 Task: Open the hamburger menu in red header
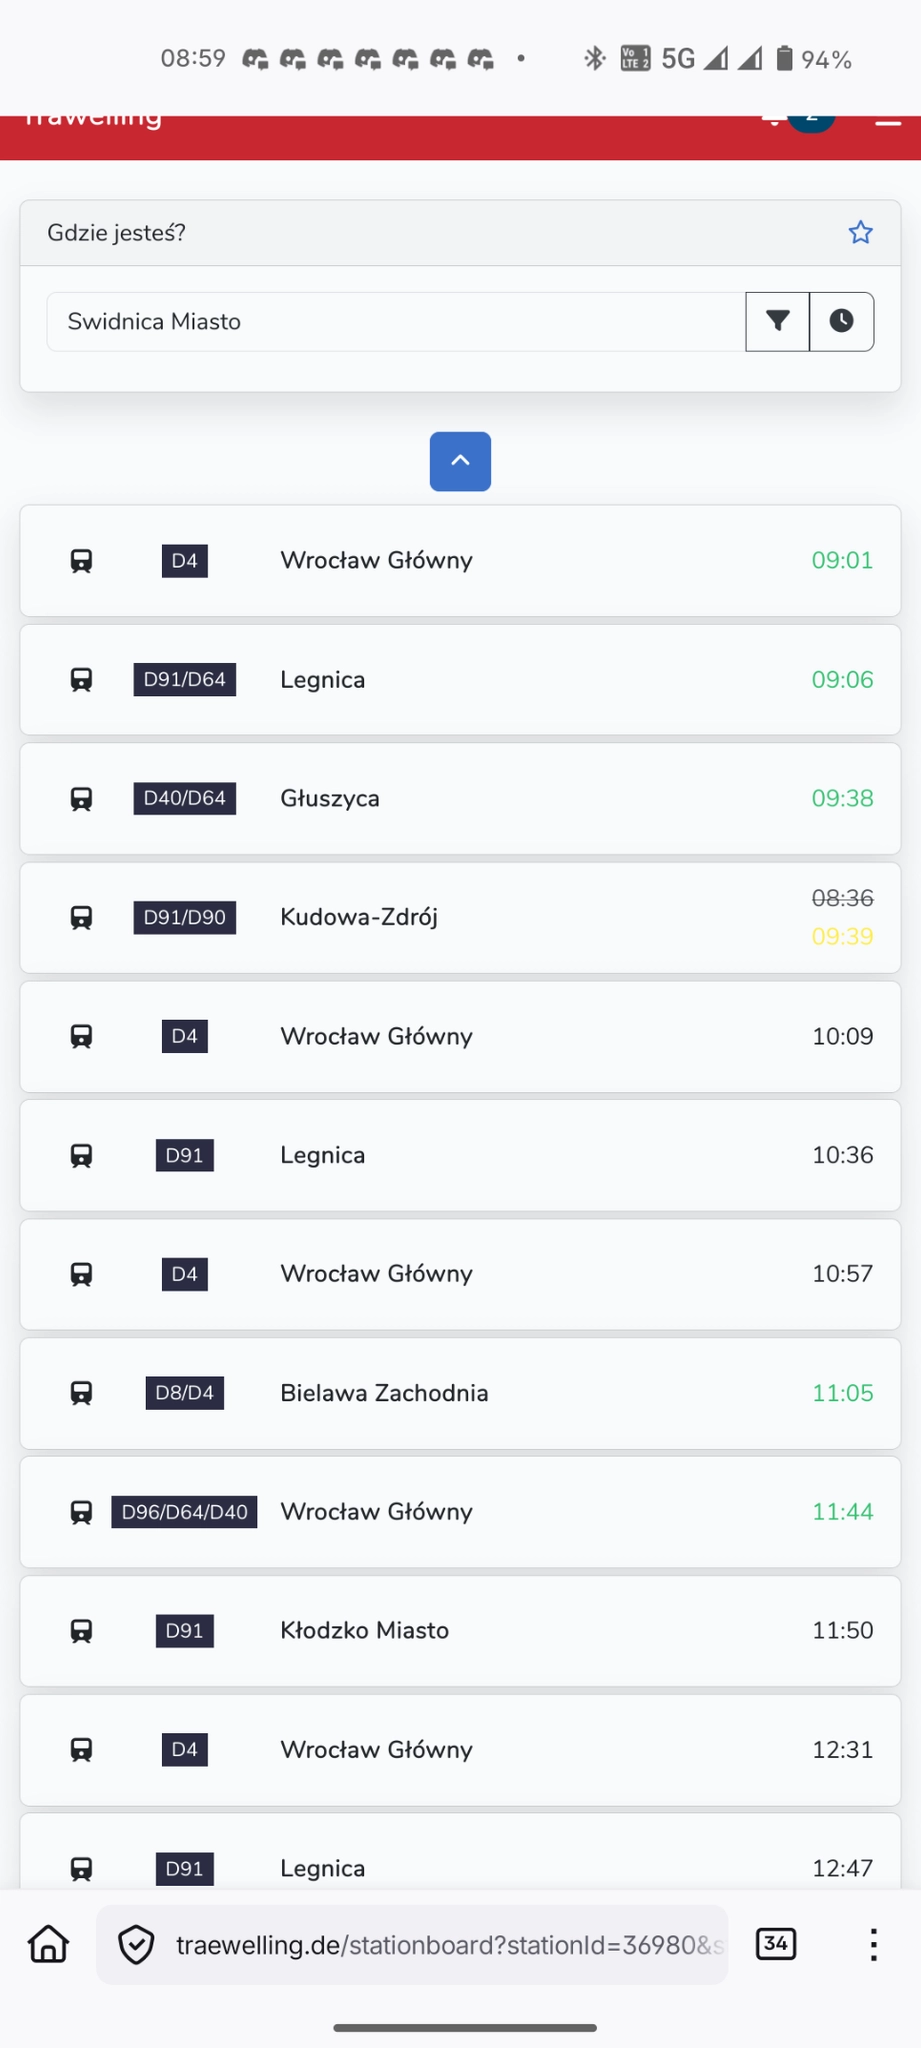[x=888, y=122]
